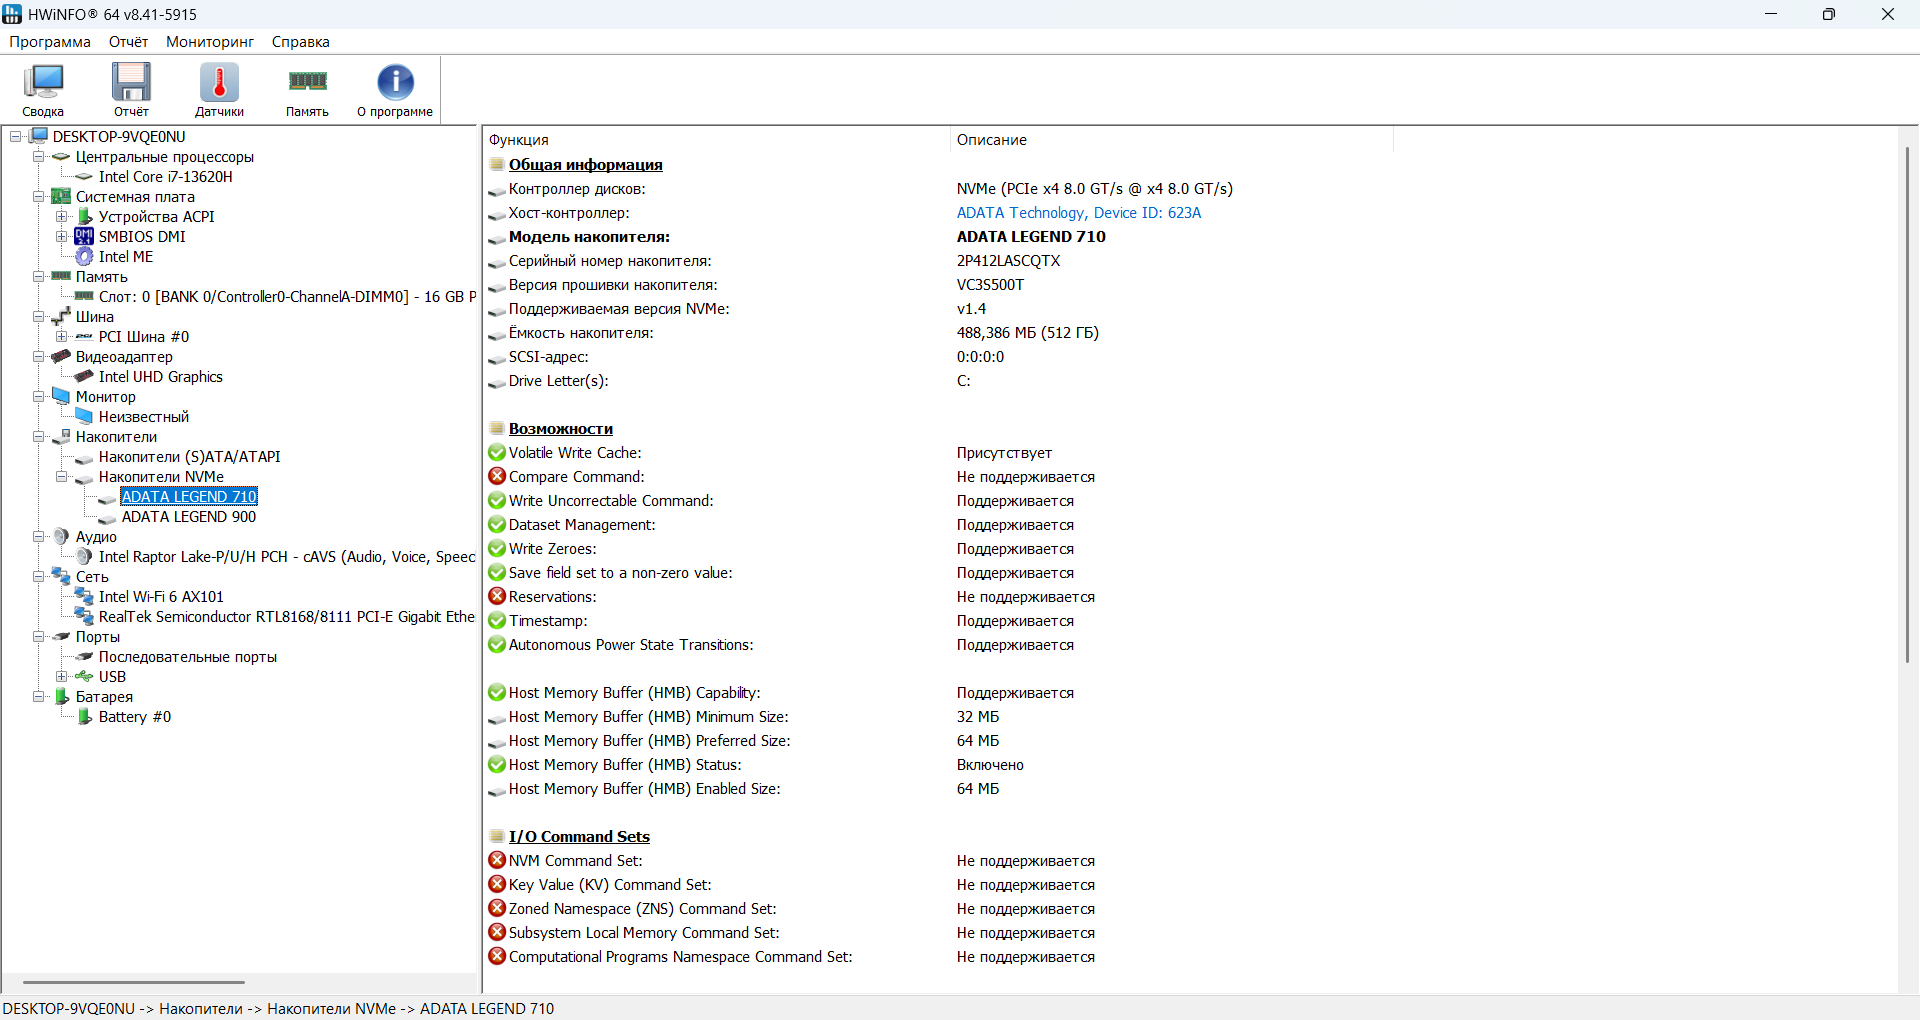This screenshot has width=1920, height=1020.
Task: Click the green check beside HMB Status
Action: pyautogui.click(x=497, y=764)
